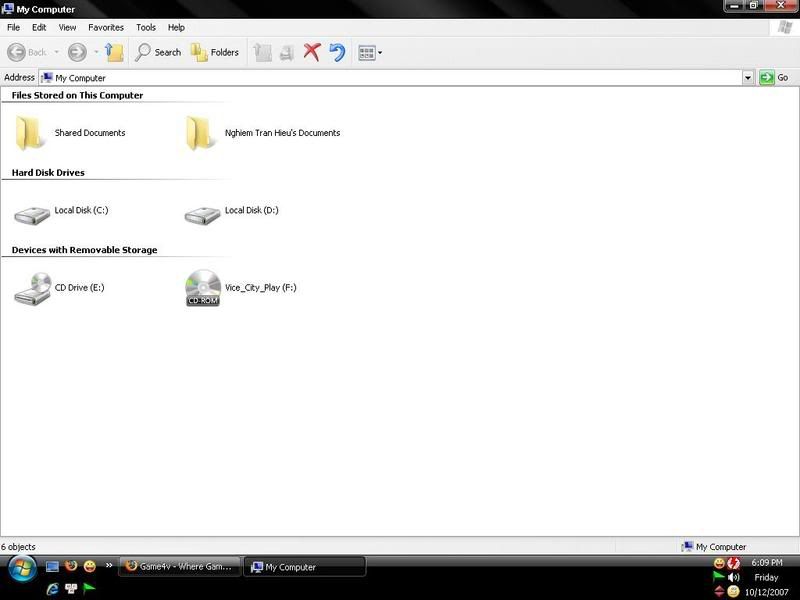Expand the Forward history dropdown arrow
The height and width of the screenshot is (600, 800).
[x=96, y=52]
